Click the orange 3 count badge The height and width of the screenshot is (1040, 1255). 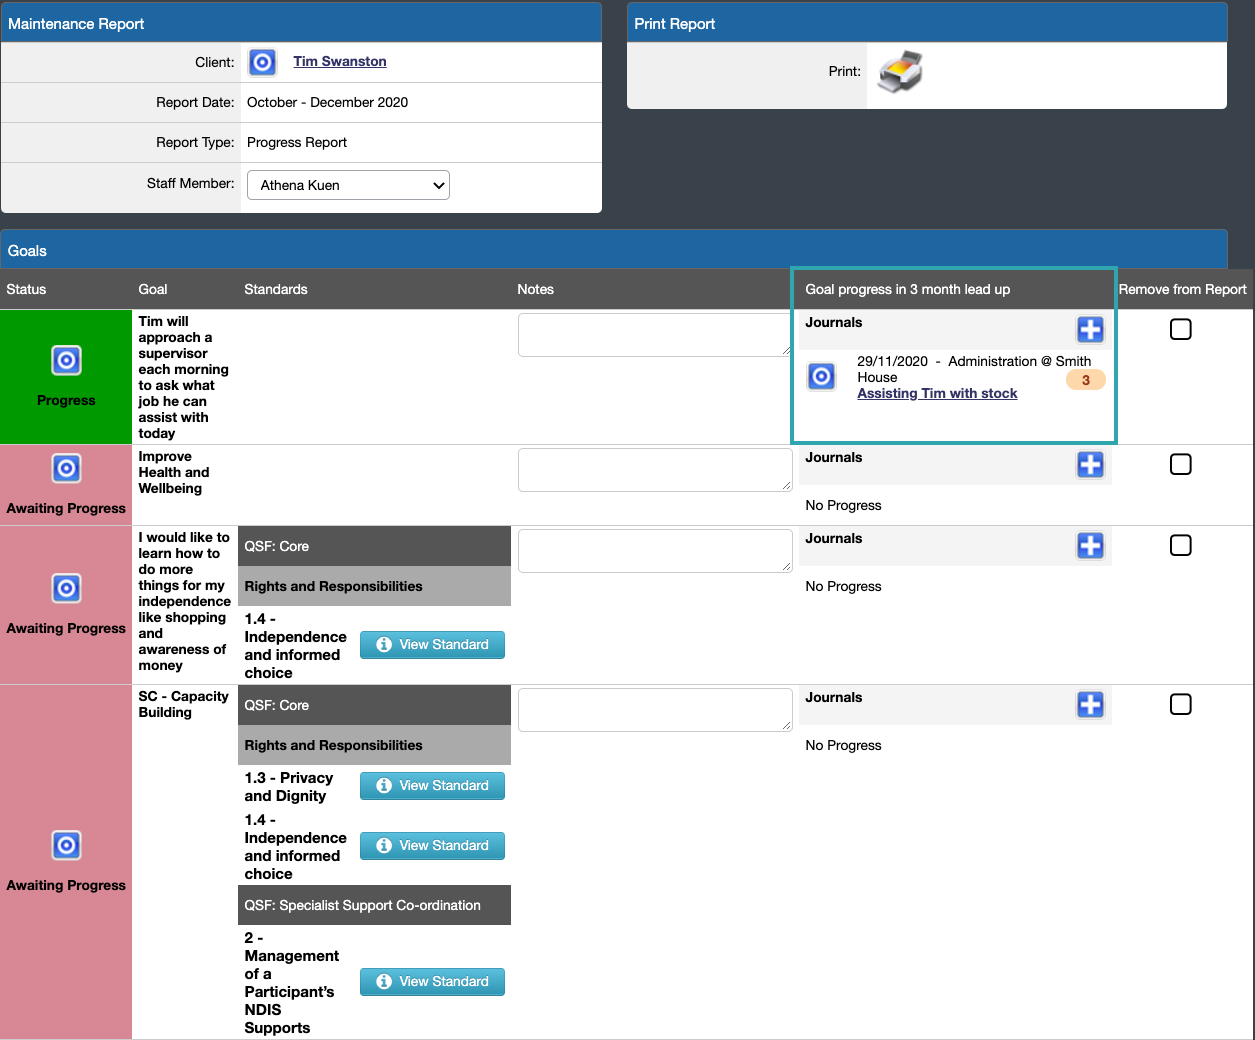[1085, 380]
